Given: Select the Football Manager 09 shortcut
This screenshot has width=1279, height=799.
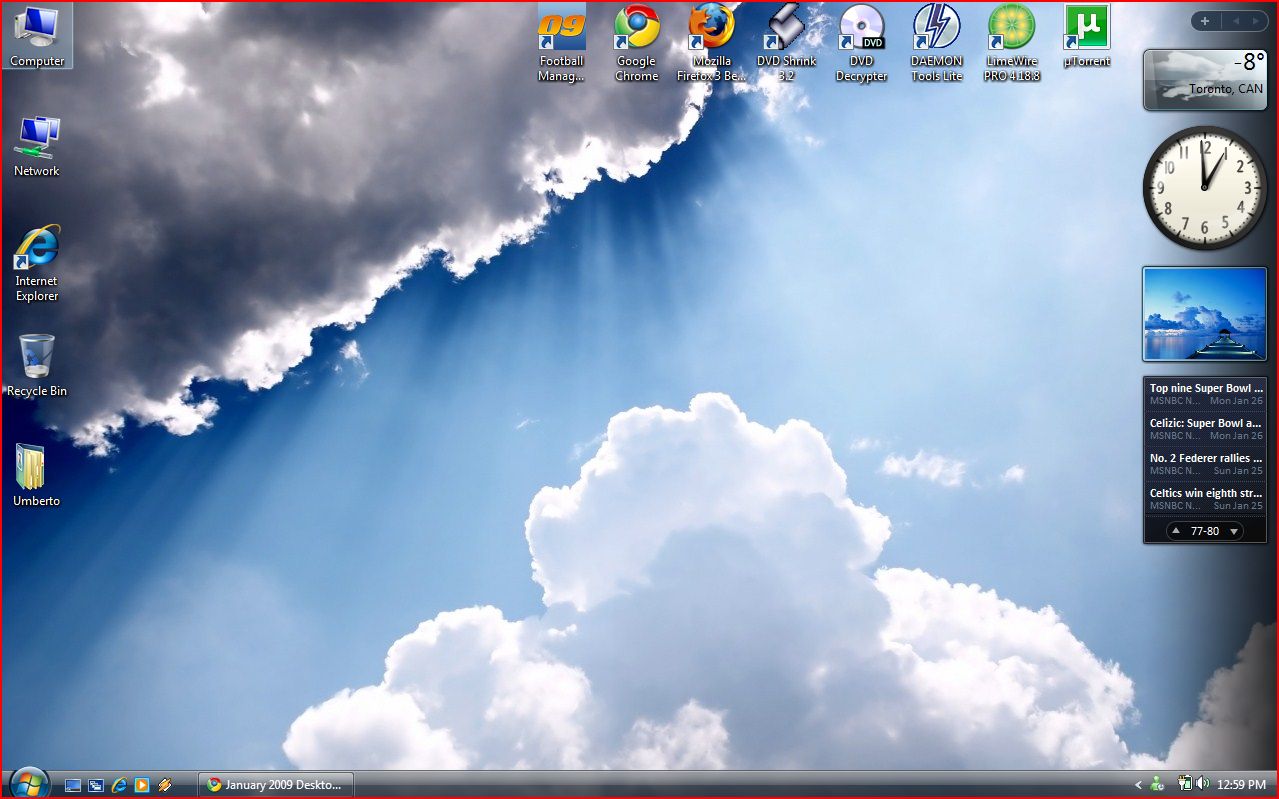Looking at the screenshot, I should pyautogui.click(x=561, y=43).
